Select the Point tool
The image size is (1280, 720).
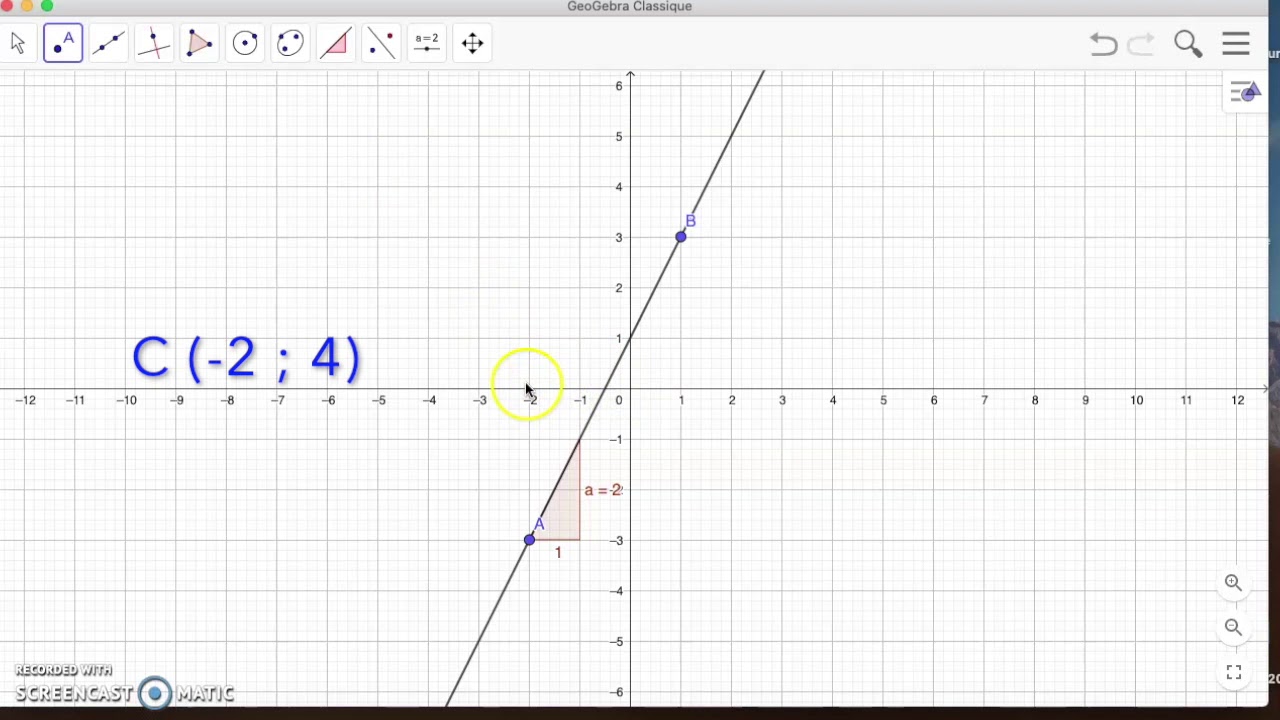pos(63,43)
